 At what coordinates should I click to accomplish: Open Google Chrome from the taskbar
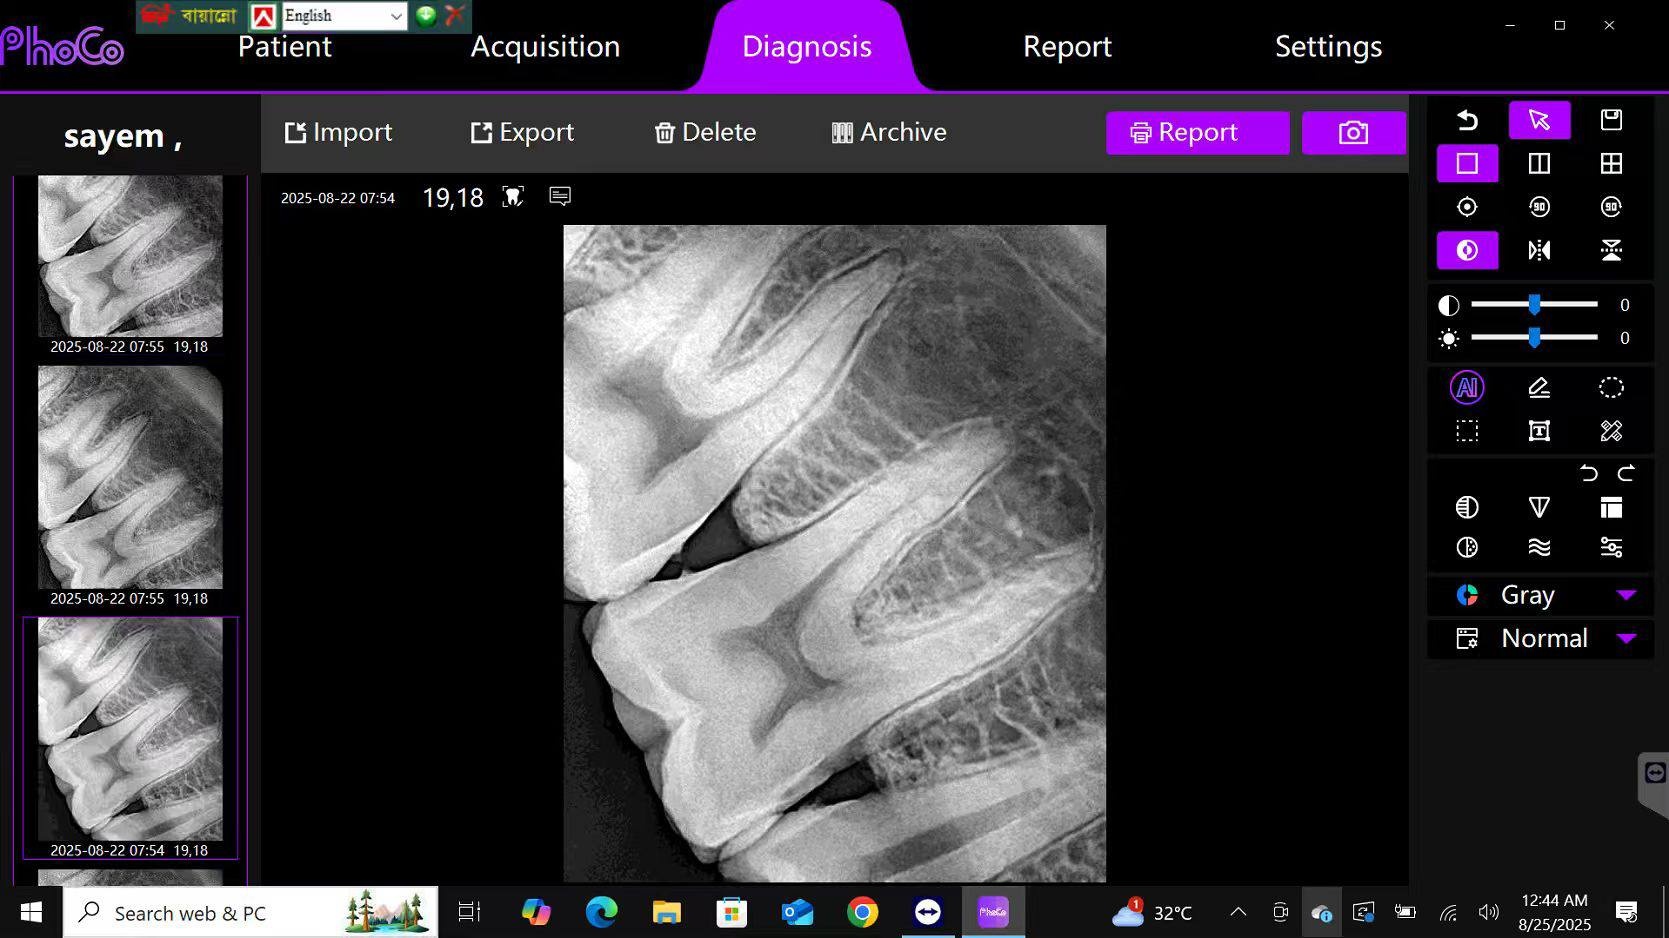coord(862,912)
